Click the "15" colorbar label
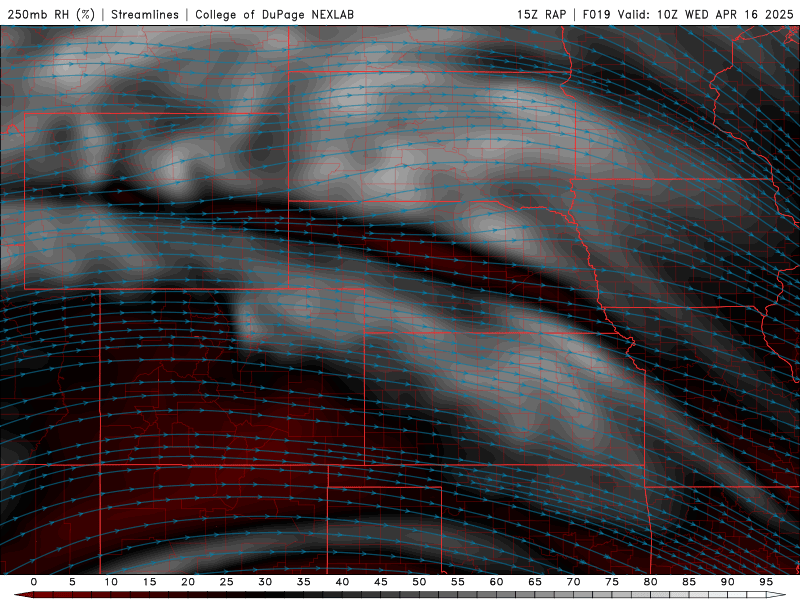 [149, 582]
